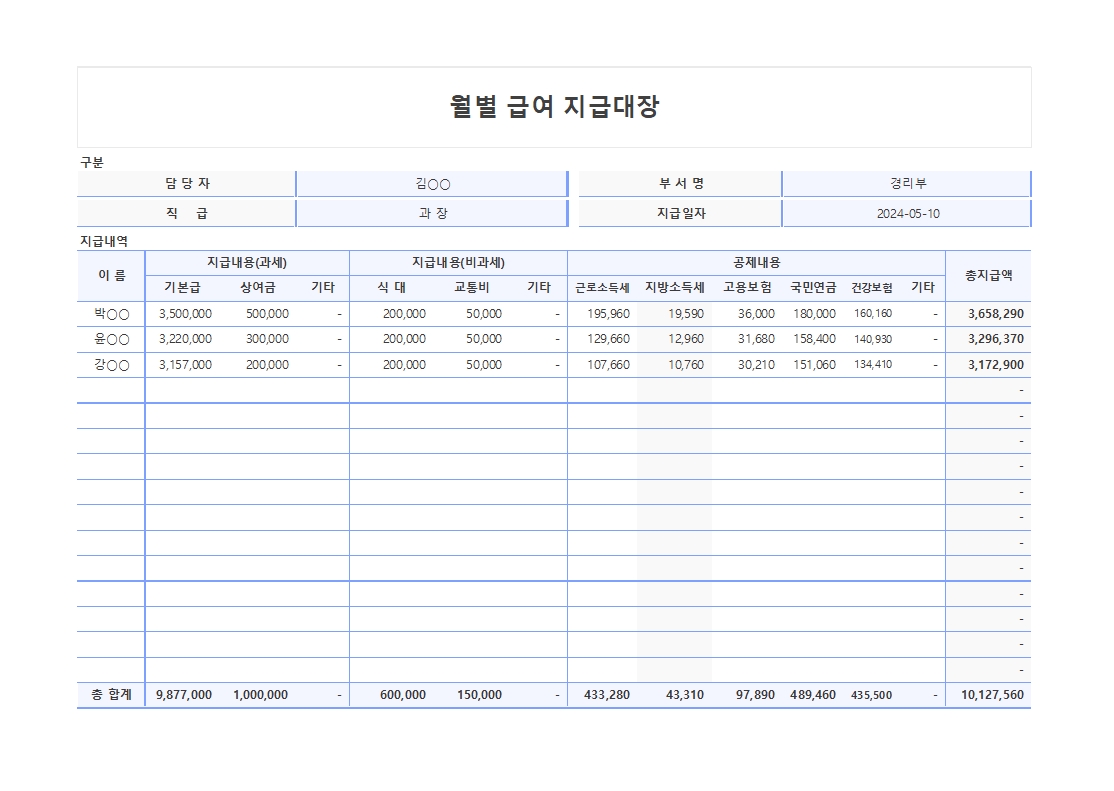Click the title 월별 급여 지급대장
This screenshot has height=791, width=1114.
554,107
